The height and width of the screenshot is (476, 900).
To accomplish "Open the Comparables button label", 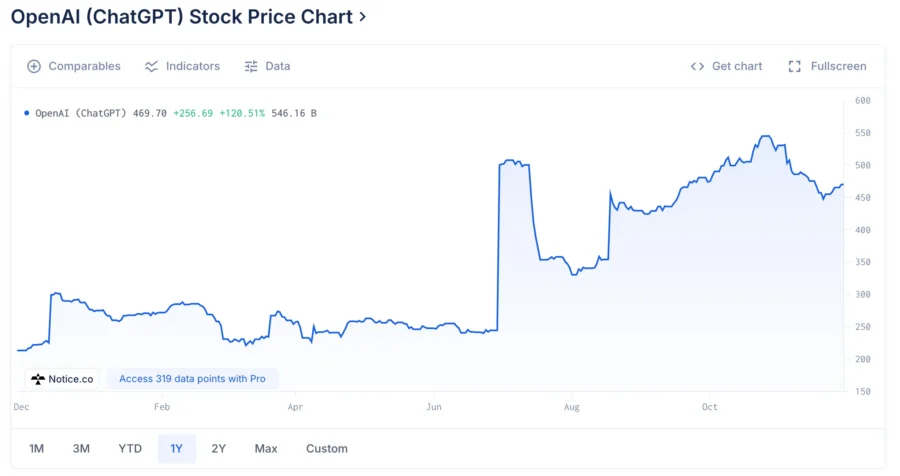I will tap(84, 67).
